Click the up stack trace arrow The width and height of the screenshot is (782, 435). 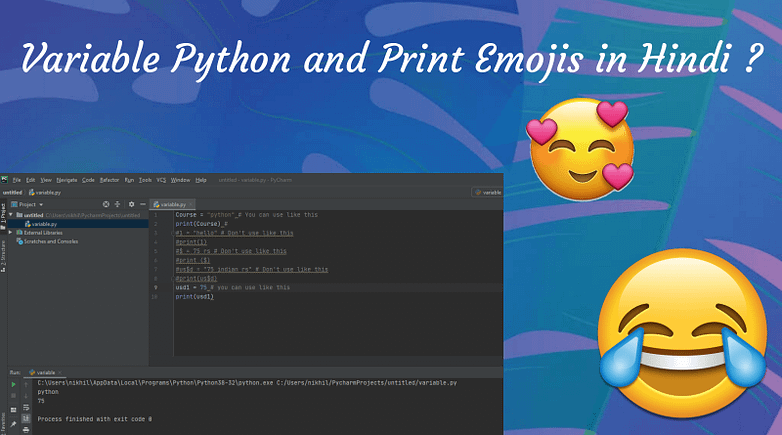[x=26, y=385]
